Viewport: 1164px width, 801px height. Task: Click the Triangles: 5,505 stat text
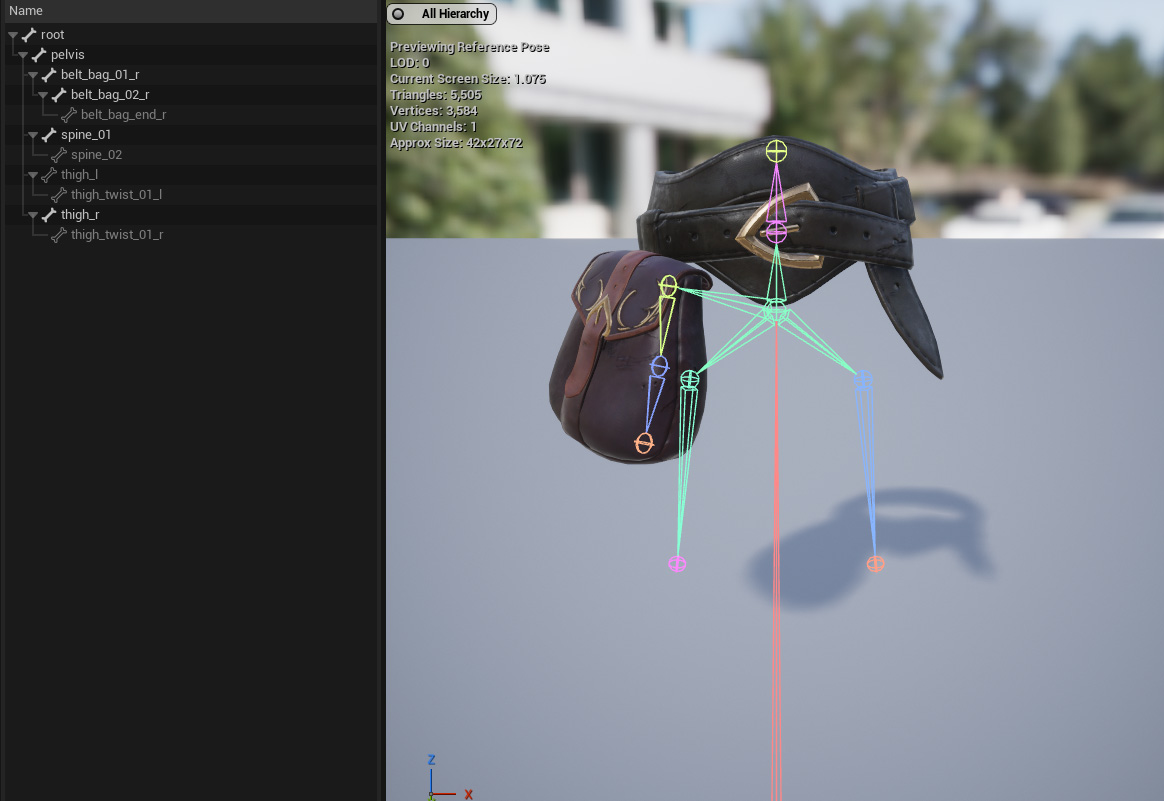coord(436,95)
